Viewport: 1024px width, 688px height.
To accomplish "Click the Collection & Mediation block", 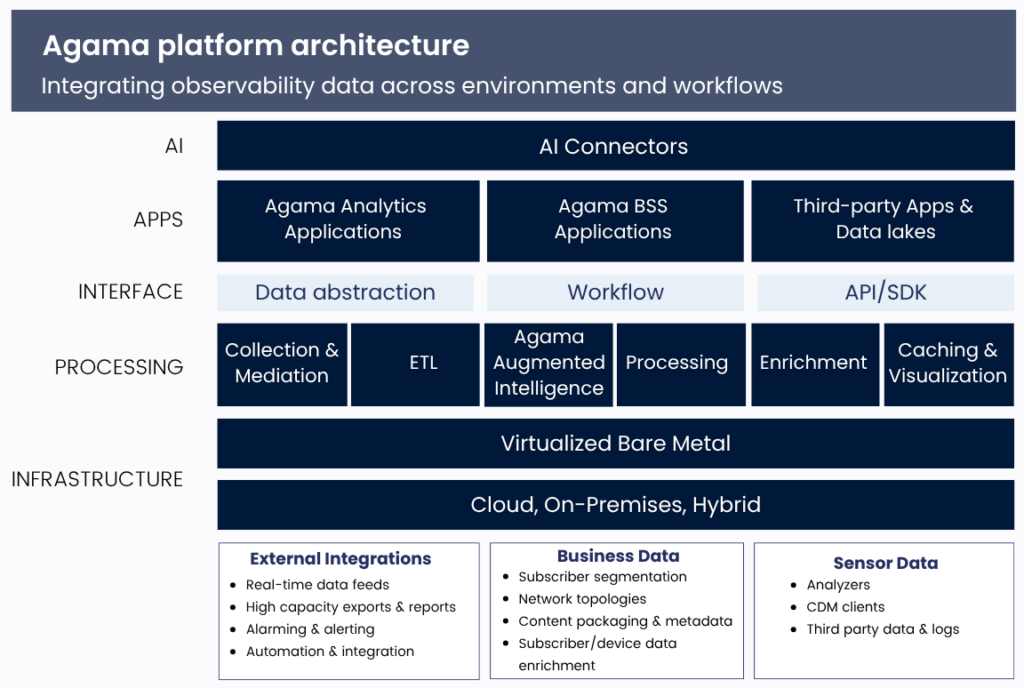I will click(282, 363).
